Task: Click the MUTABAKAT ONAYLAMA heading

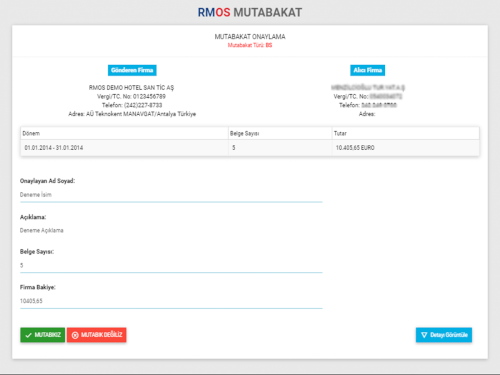Action: pos(250,37)
